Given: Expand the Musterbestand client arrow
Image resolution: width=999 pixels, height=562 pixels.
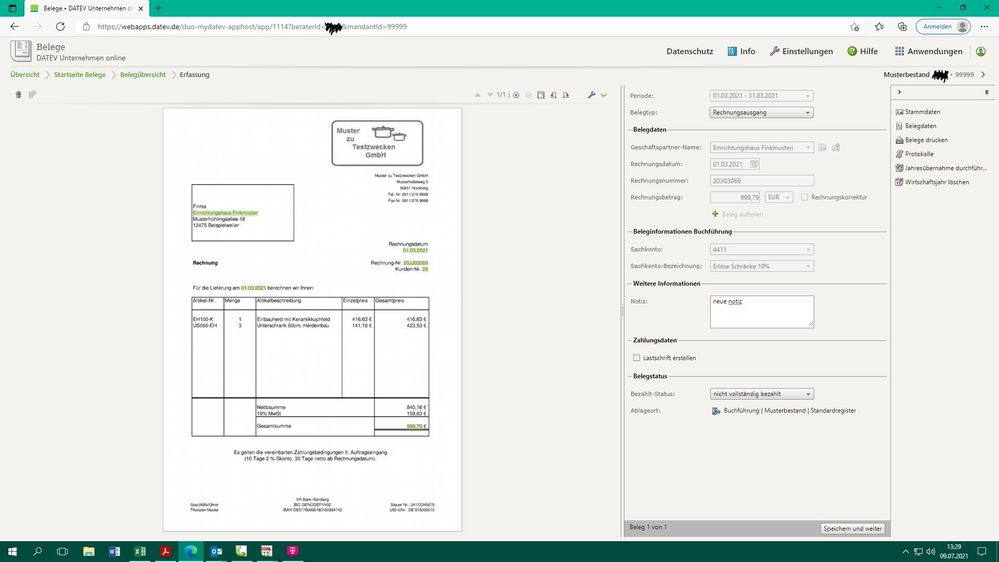Looking at the screenshot, I should (x=983, y=75).
